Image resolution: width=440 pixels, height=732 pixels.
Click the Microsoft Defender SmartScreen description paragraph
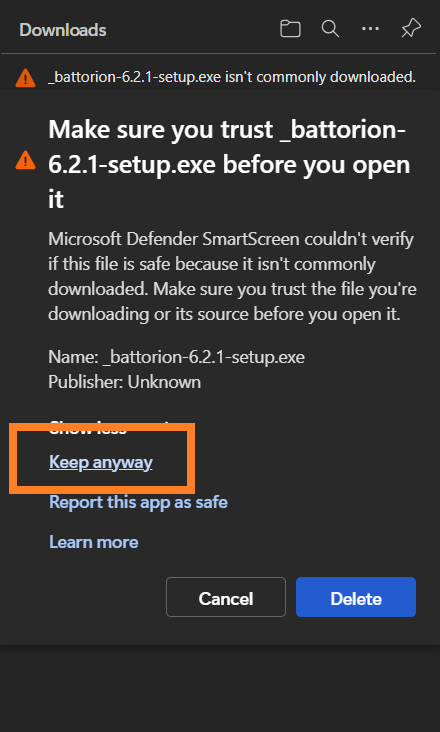pyautogui.click(x=232, y=276)
